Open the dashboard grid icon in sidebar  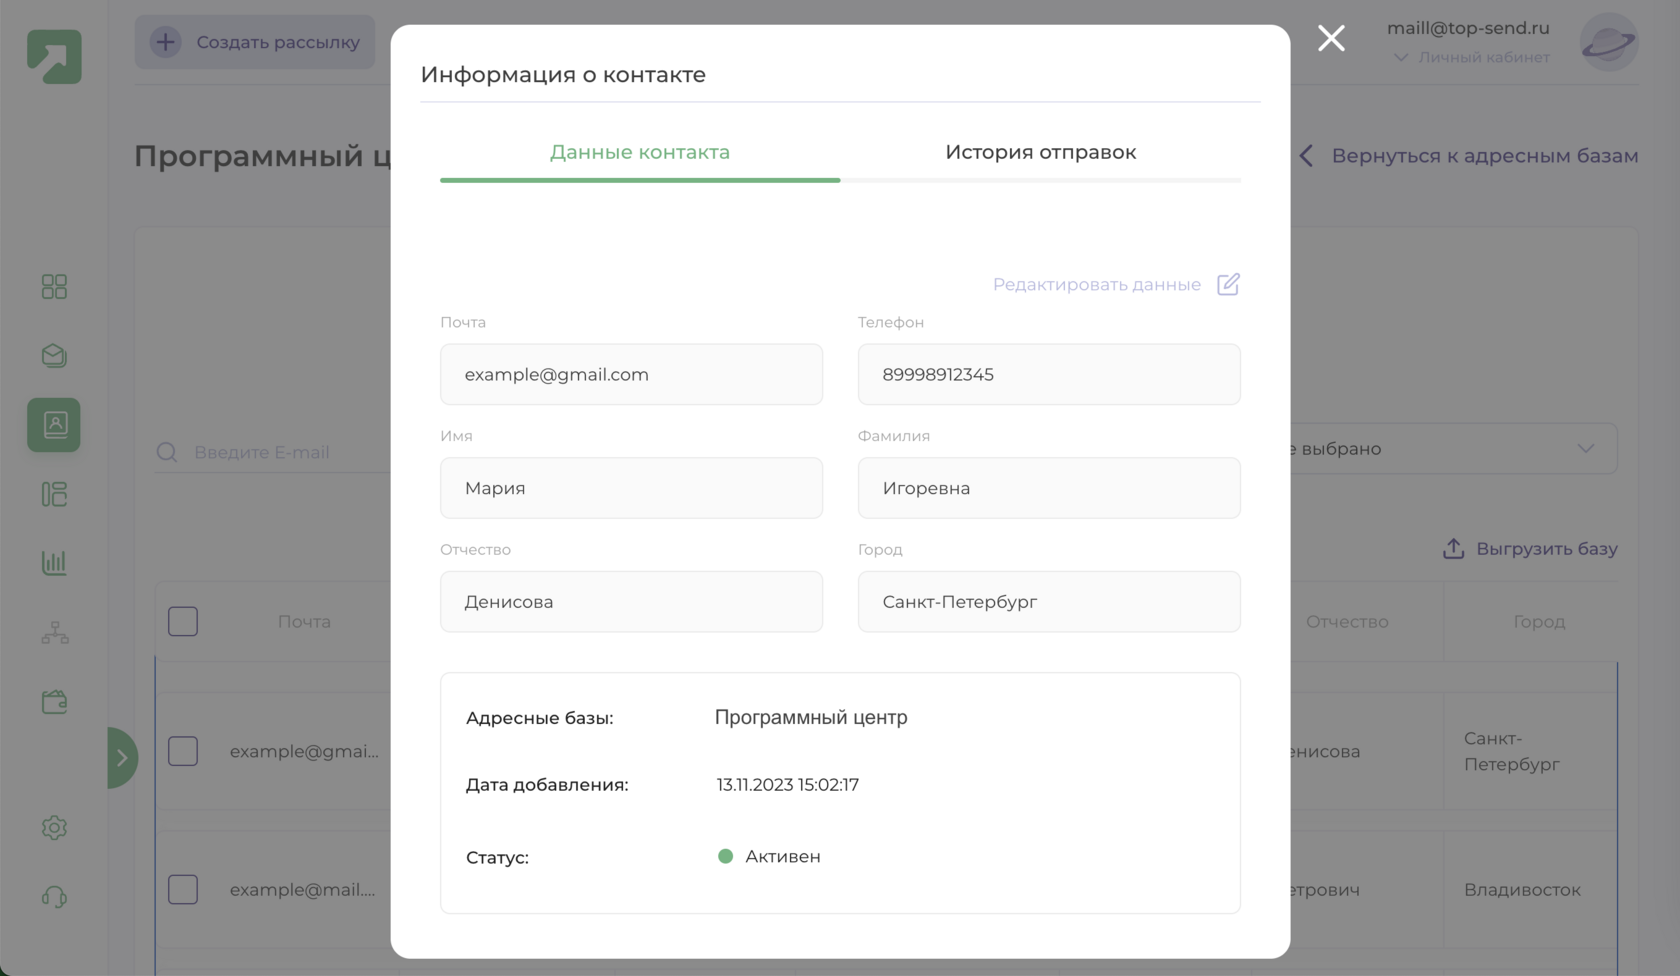pyautogui.click(x=54, y=287)
